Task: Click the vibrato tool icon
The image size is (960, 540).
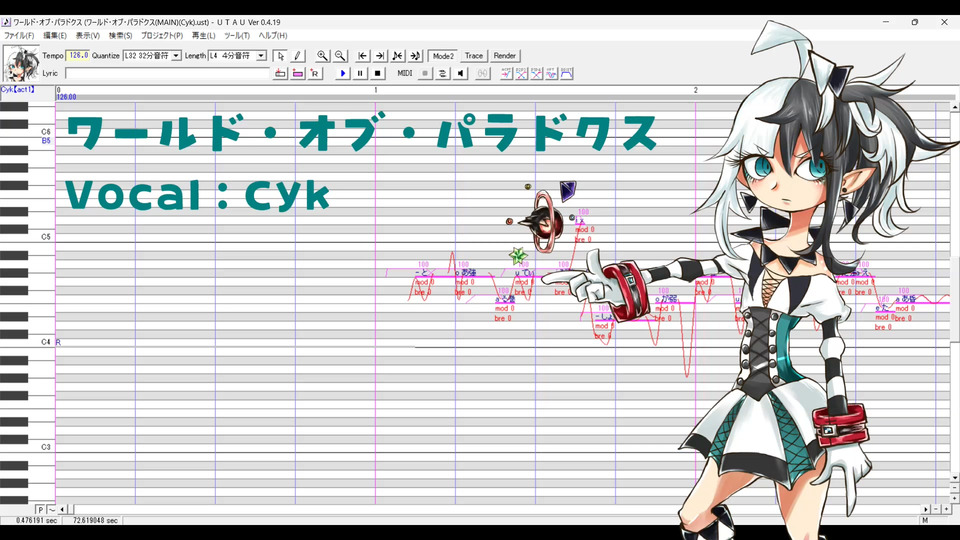Action: (x=552, y=73)
